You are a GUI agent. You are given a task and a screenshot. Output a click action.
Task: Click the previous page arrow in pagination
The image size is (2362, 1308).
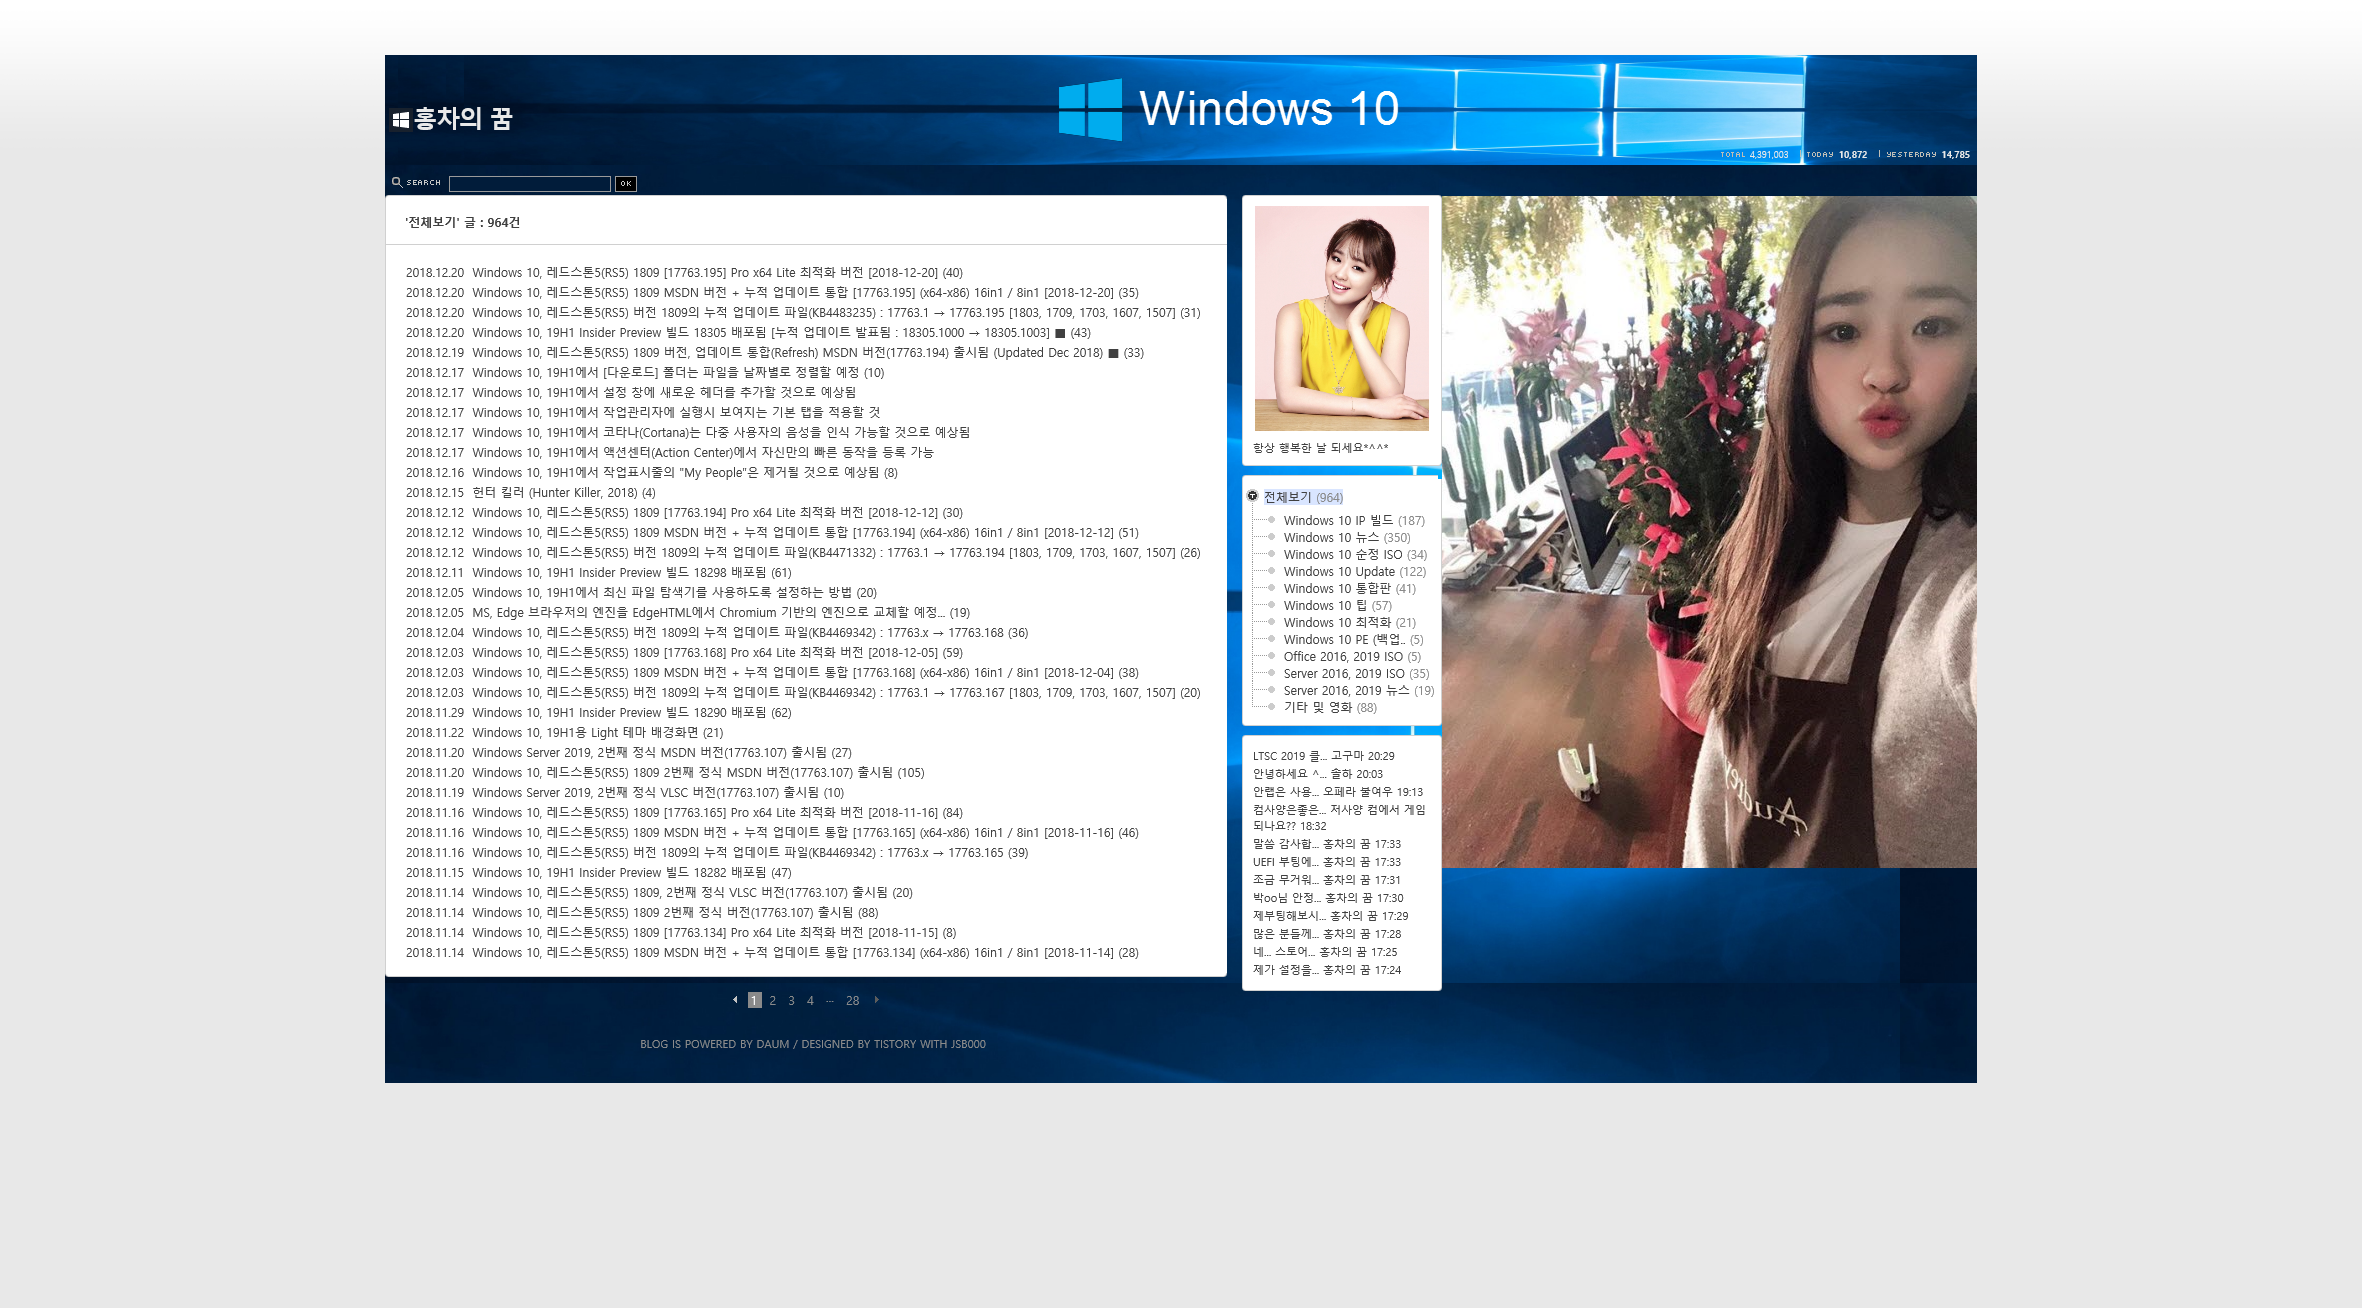(x=735, y=1000)
